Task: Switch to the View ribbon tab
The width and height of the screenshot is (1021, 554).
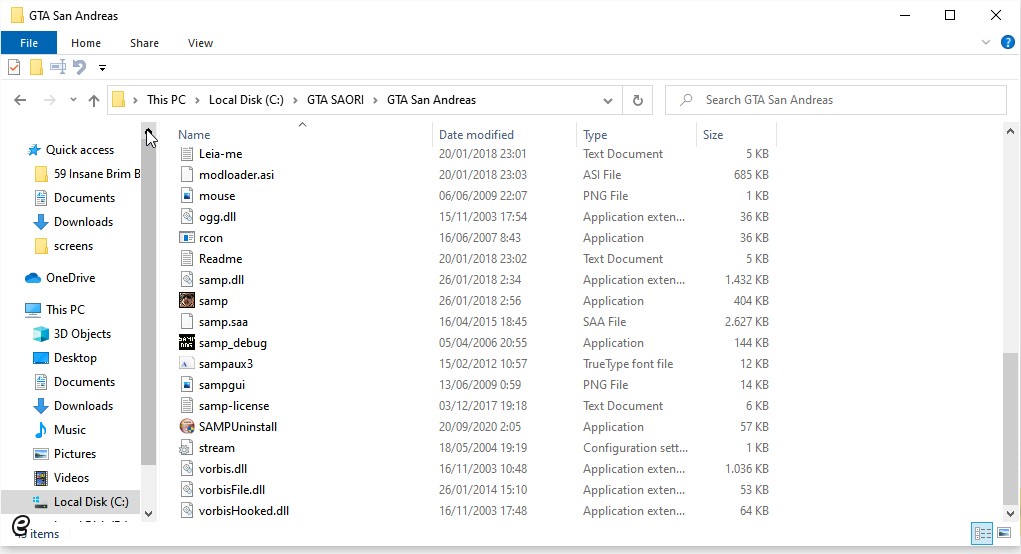Action: (200, 43)
